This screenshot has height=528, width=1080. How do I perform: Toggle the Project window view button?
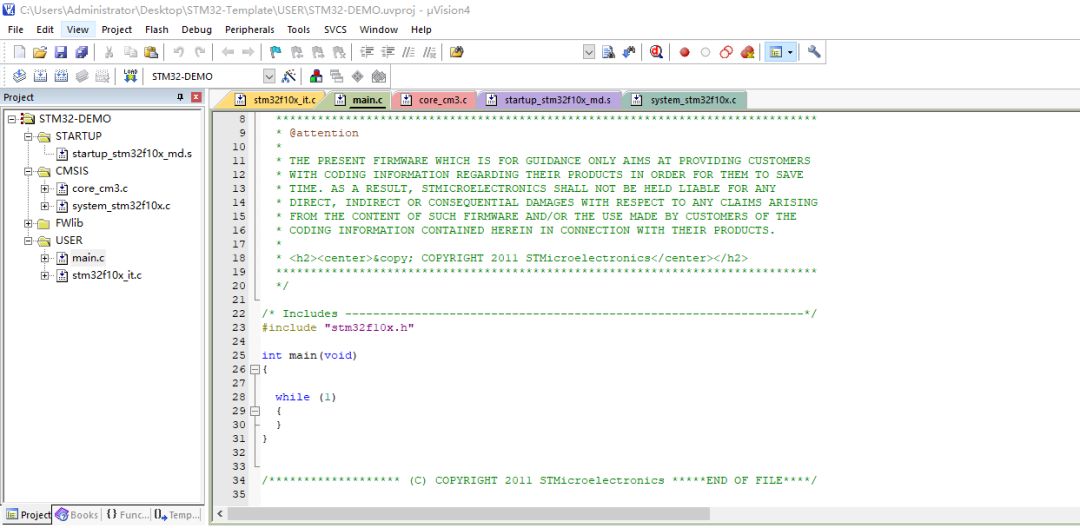pos(776,52)
